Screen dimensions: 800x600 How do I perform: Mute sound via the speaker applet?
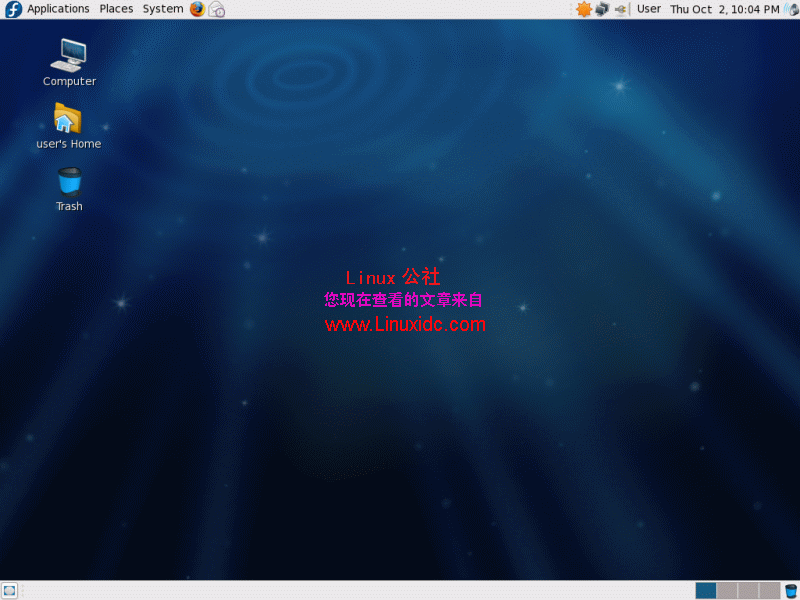coord(789,9)
